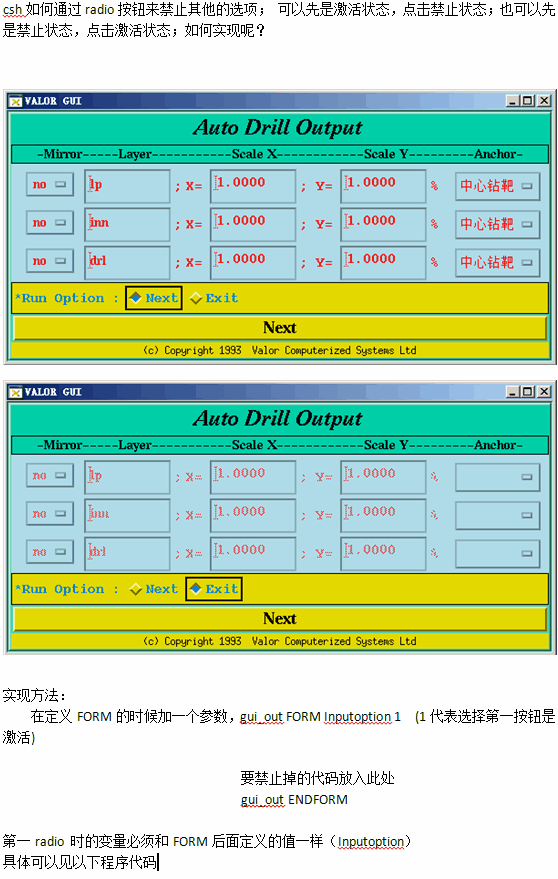Open disabled Anchor dropdown in first row, lower window

click(497, 477)
